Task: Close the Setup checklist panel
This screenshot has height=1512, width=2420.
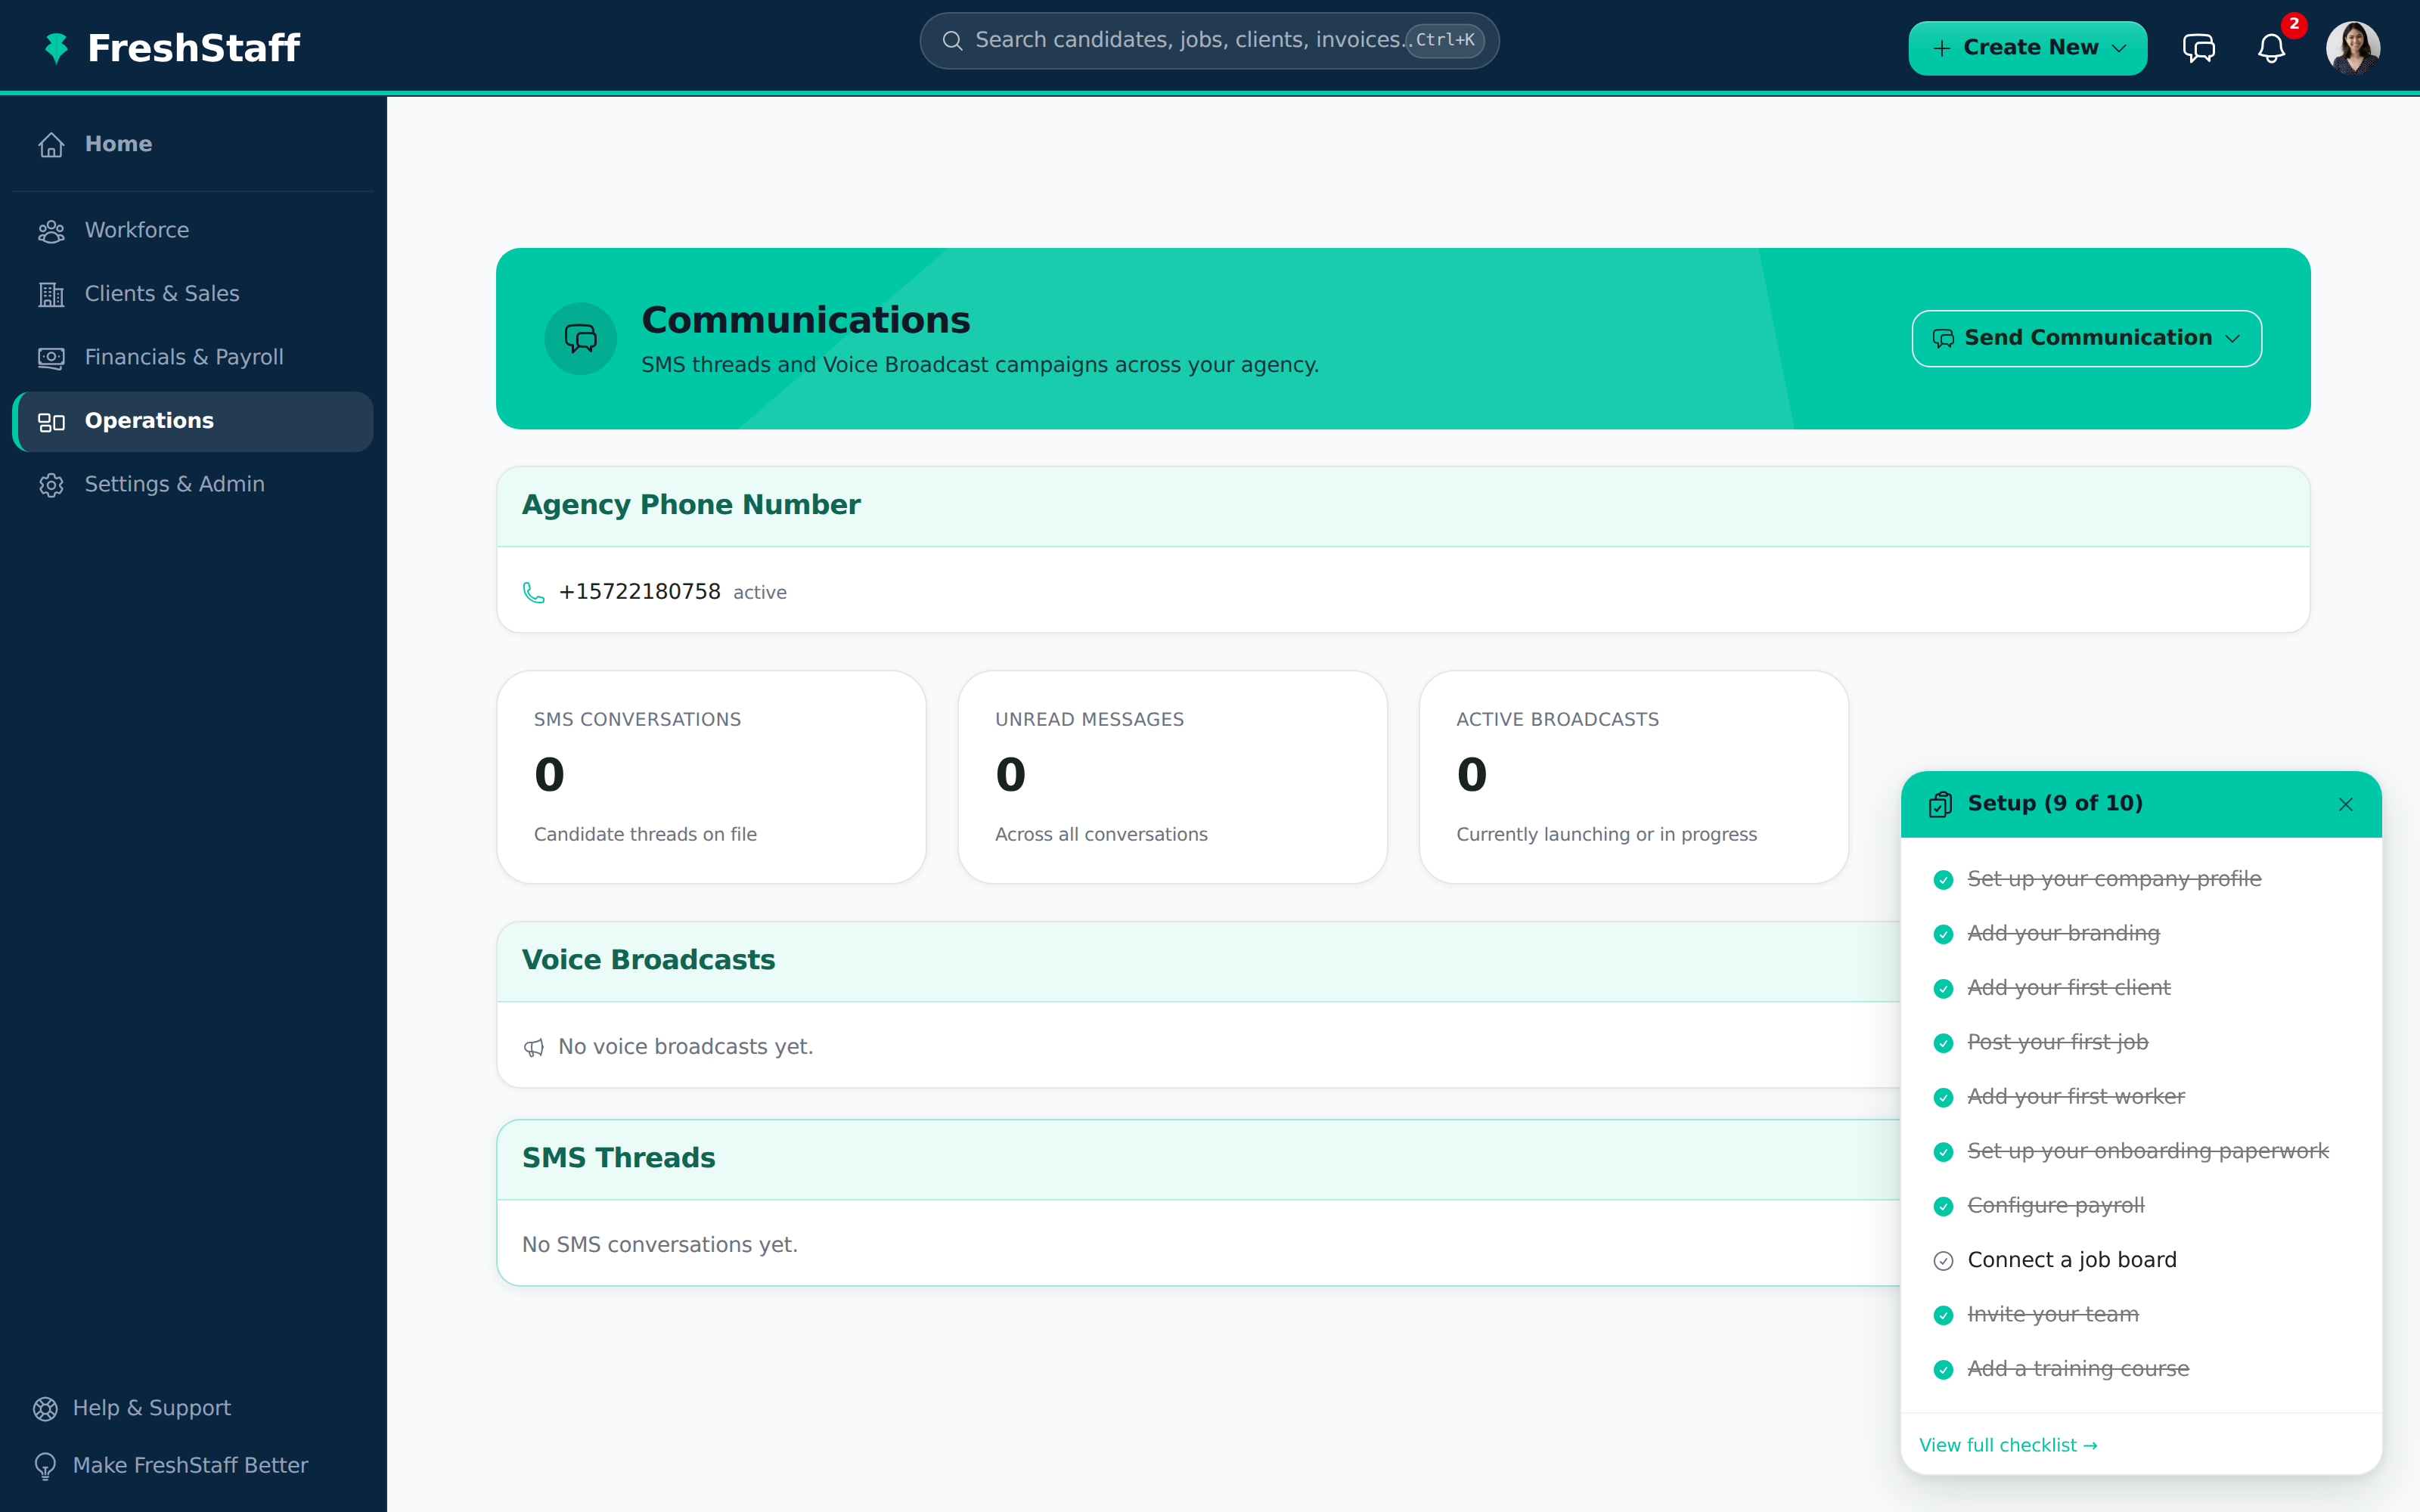Action: pos(2345,804)
